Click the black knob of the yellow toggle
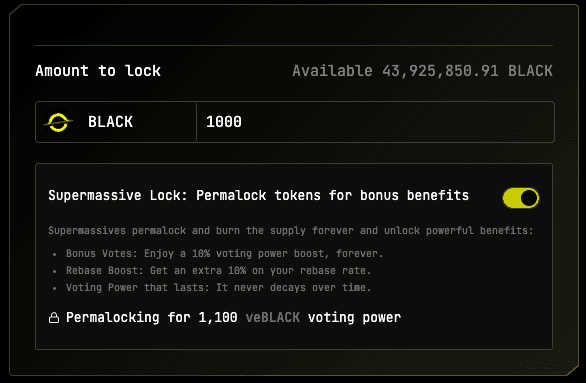 point(529,198)
